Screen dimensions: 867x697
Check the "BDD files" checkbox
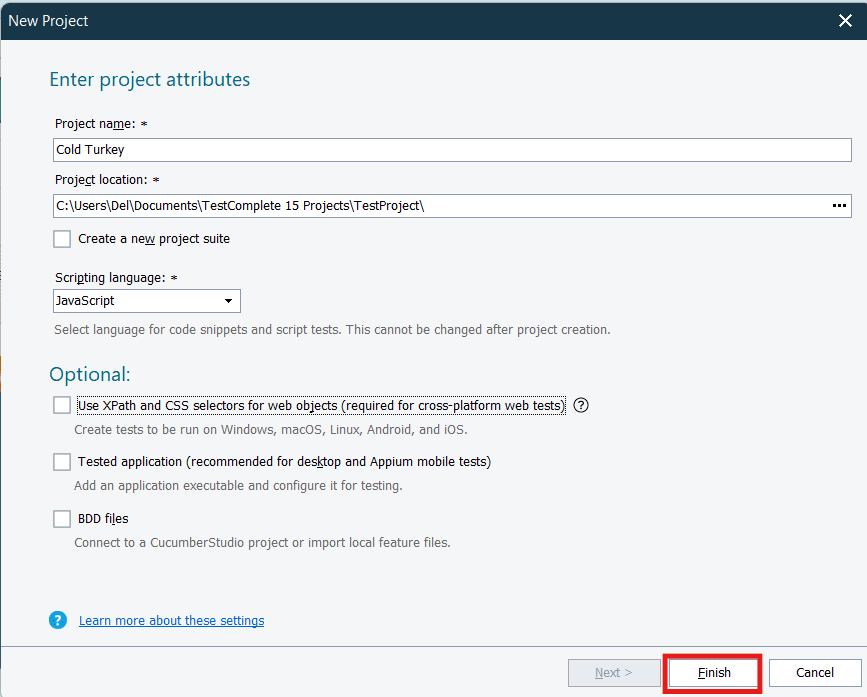pyautogui.click(x=61, y=518)
